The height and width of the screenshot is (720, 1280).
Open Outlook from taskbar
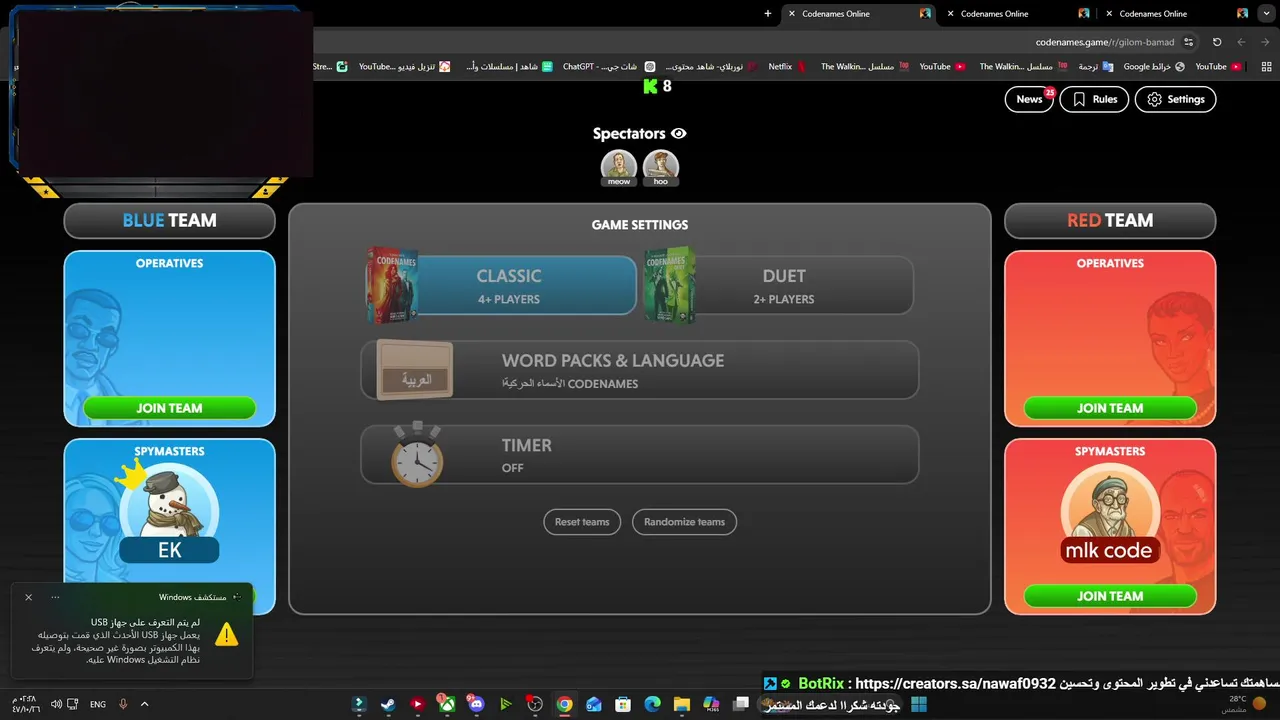(594, 704)
